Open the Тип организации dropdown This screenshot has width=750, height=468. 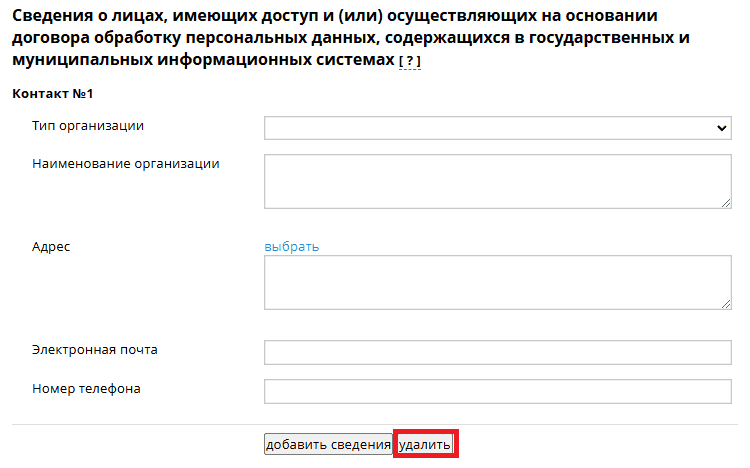pyautogui.click(x=498, y=128)
